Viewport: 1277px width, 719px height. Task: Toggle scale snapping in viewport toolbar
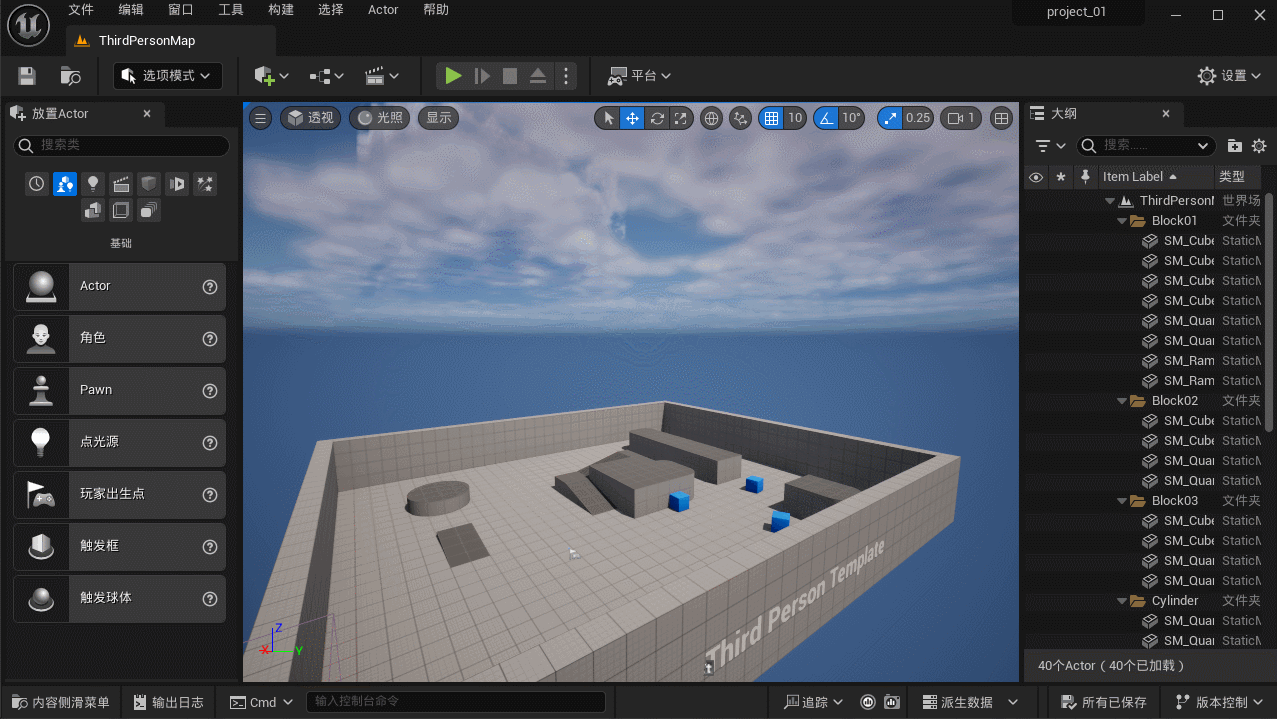click(x=889, y=118)
